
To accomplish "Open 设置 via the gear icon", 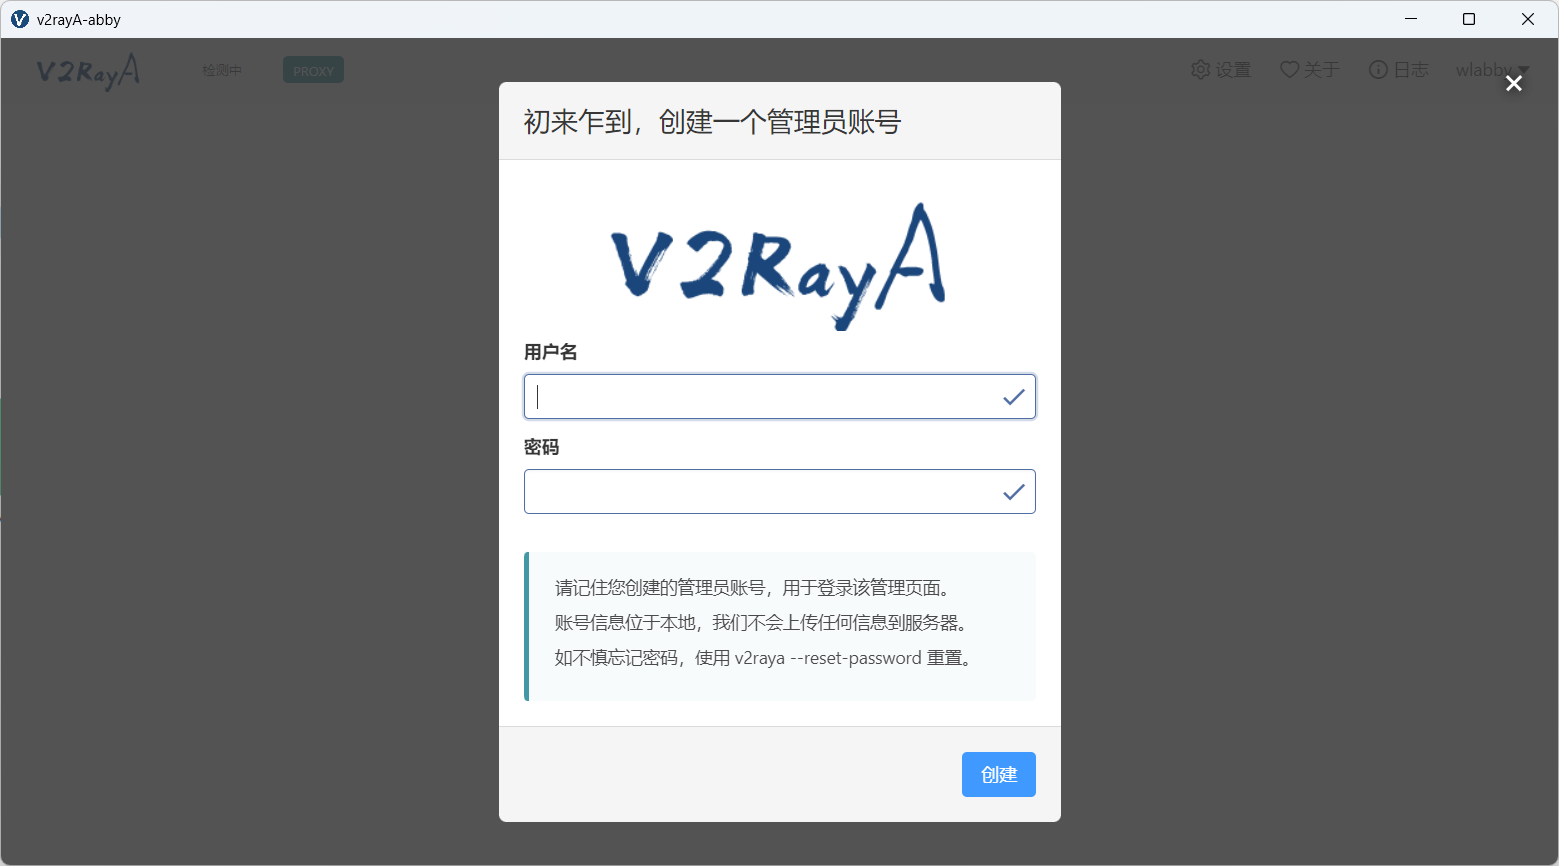I will pyautogui.click(x=1221, y=70).
